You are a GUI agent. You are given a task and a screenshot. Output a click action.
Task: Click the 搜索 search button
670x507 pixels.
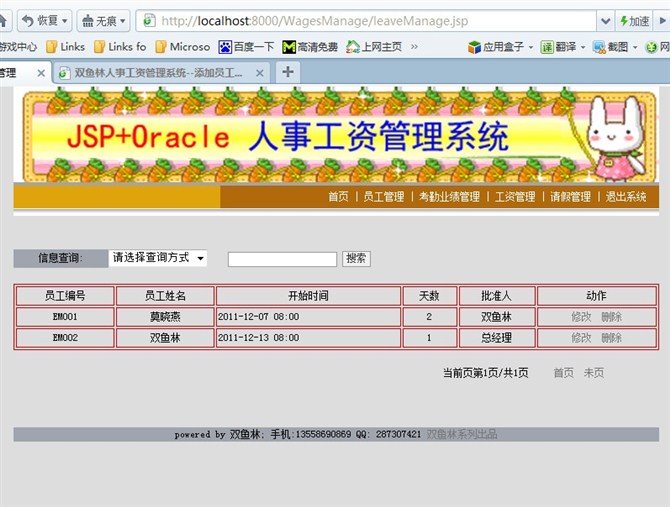click(356, 259)
